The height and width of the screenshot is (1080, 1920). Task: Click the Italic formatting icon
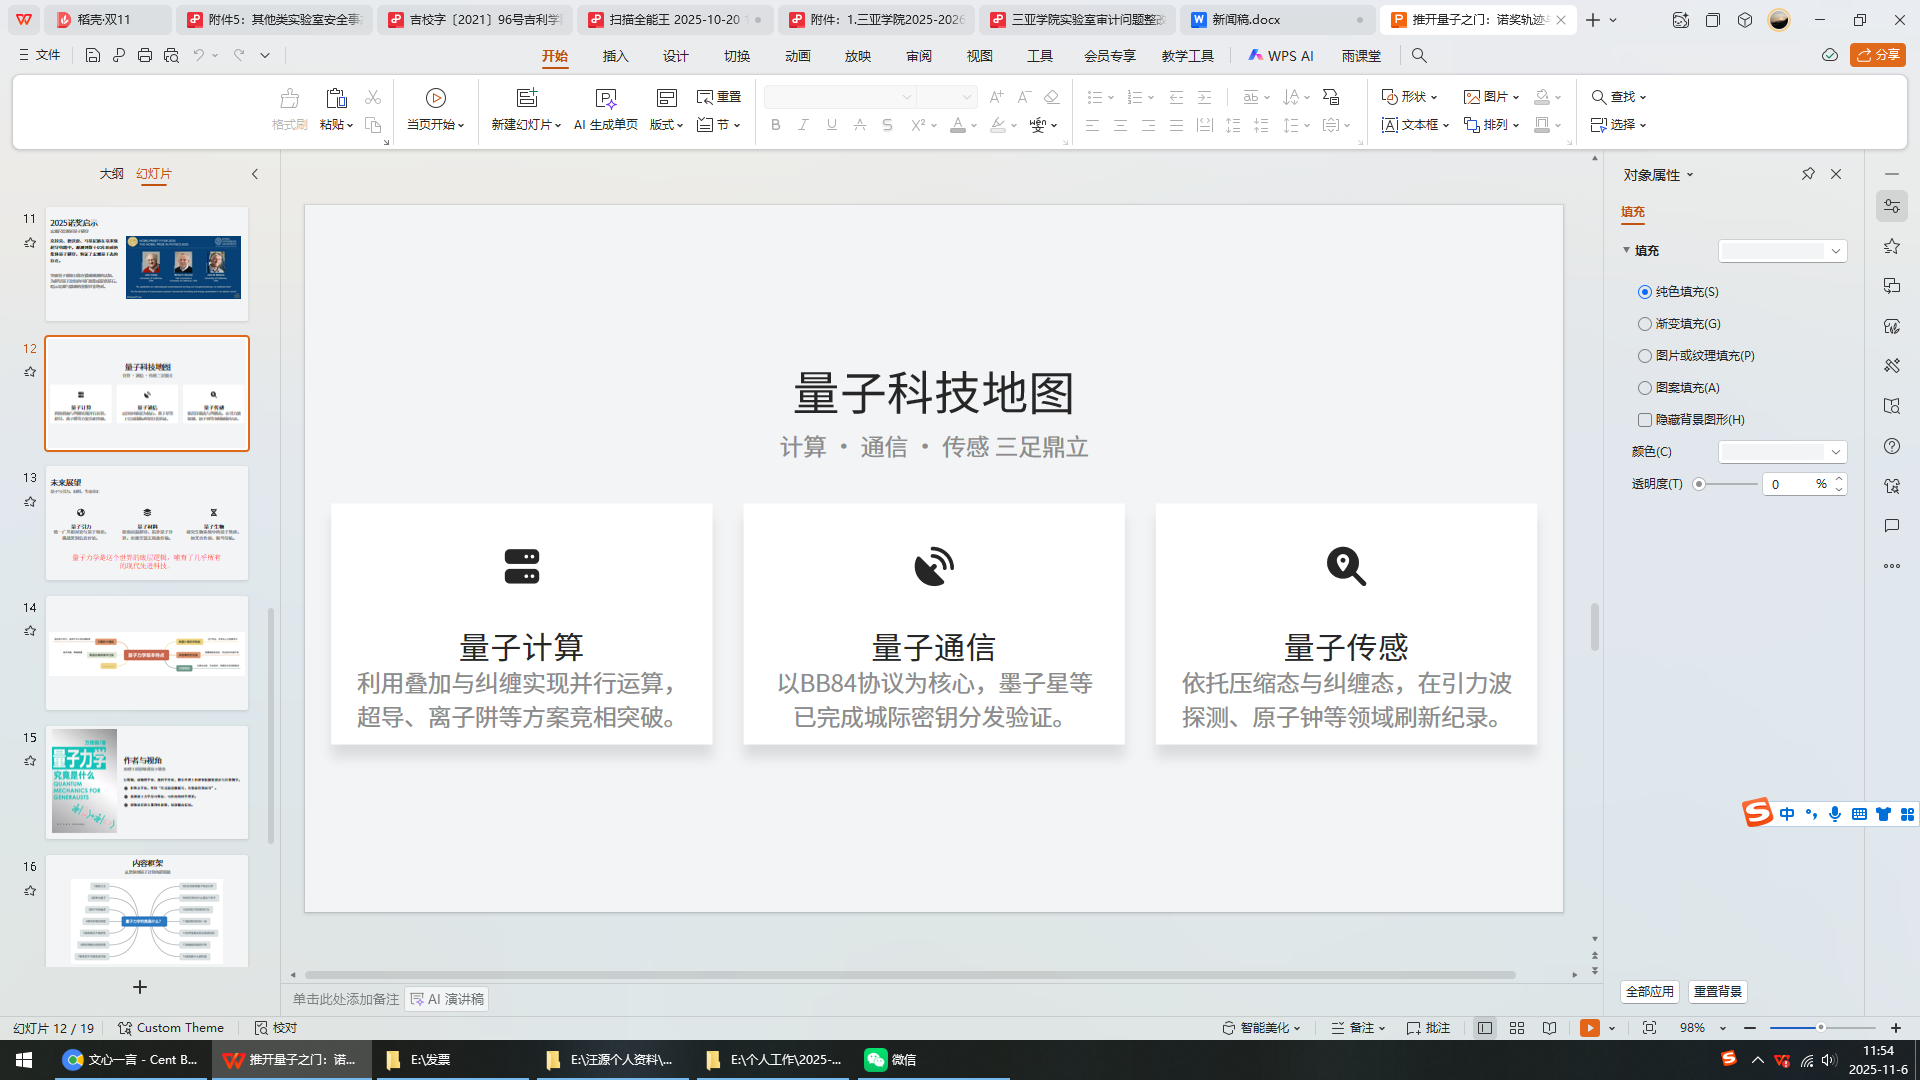tap(803, 125)
